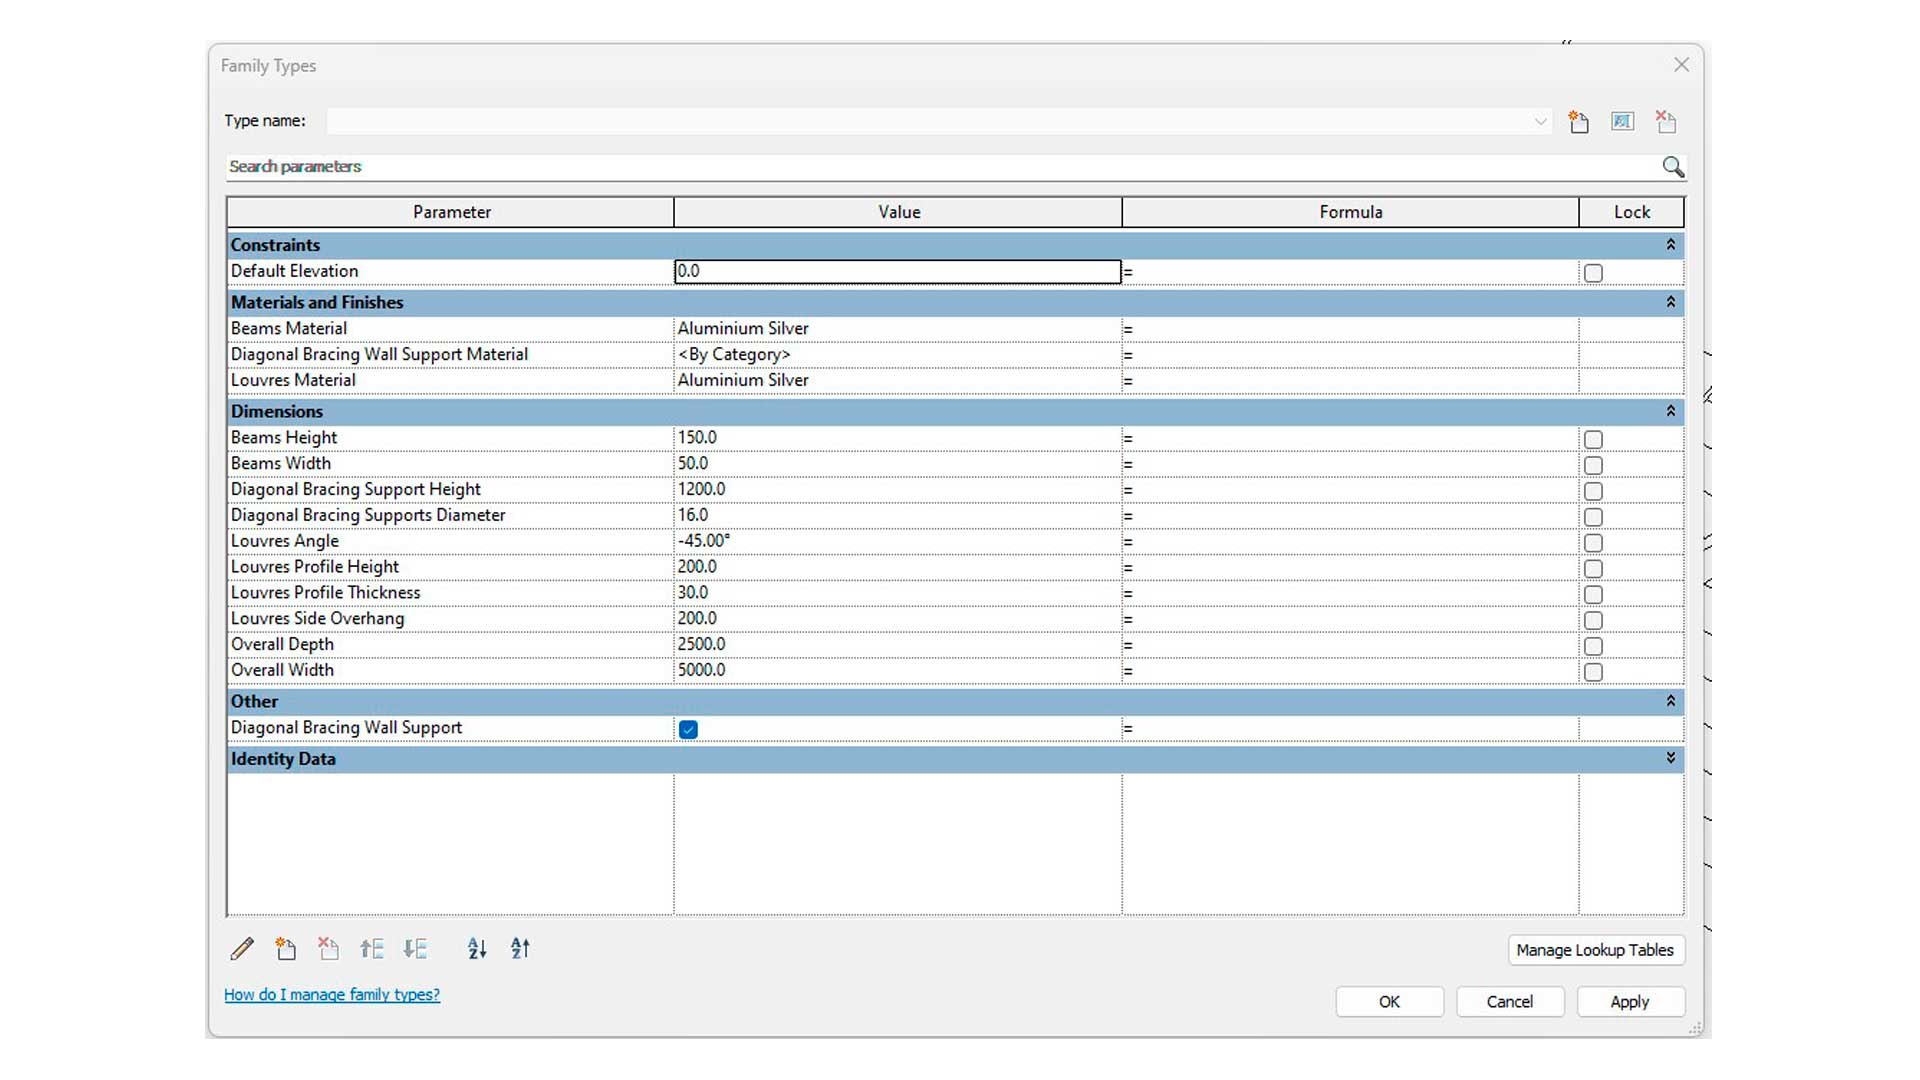
Task: Collapse the Dimensions section
Action: tap(1669, 410)
